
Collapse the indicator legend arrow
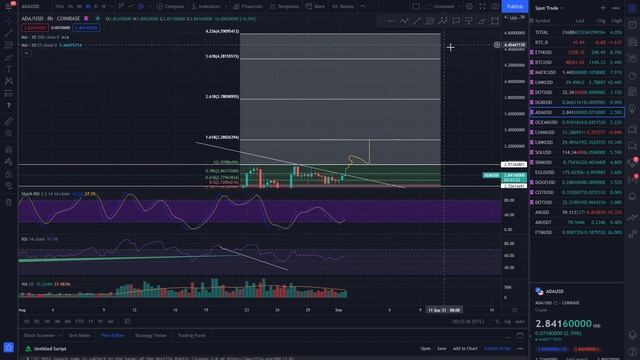pyautogui.click(x=26, y=53)
